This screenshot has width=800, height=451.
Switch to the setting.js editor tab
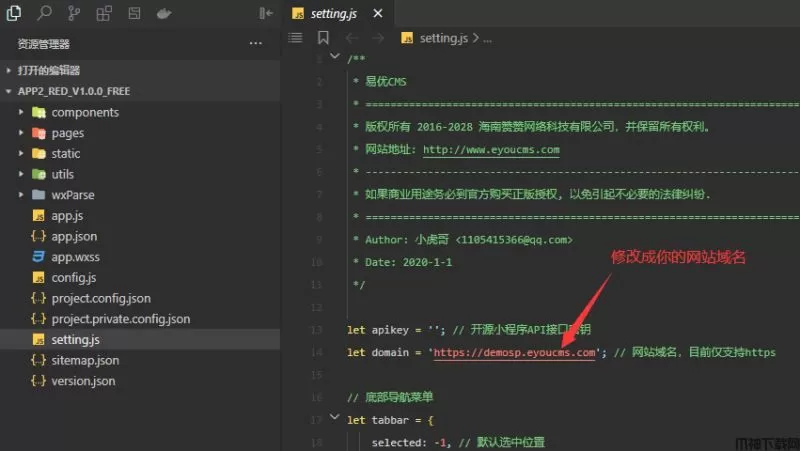pos(335,13)
